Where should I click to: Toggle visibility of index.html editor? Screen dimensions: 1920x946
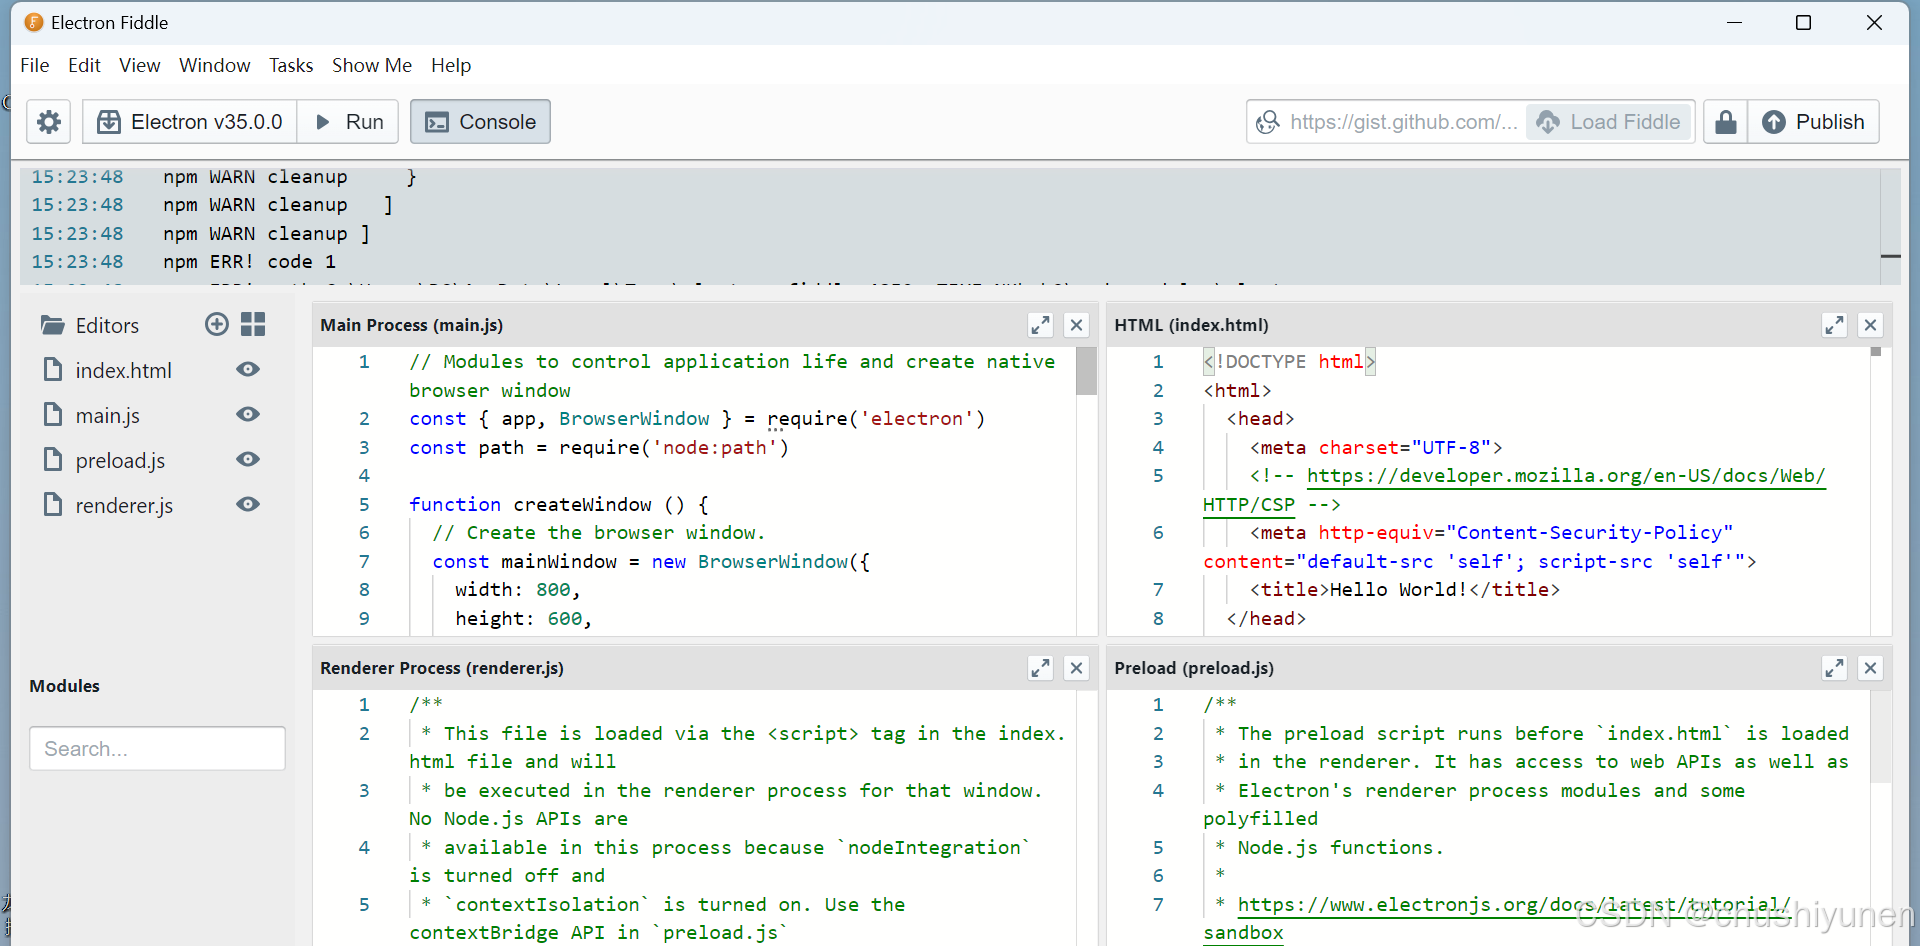pyautogui.click(x=248, y=369)
